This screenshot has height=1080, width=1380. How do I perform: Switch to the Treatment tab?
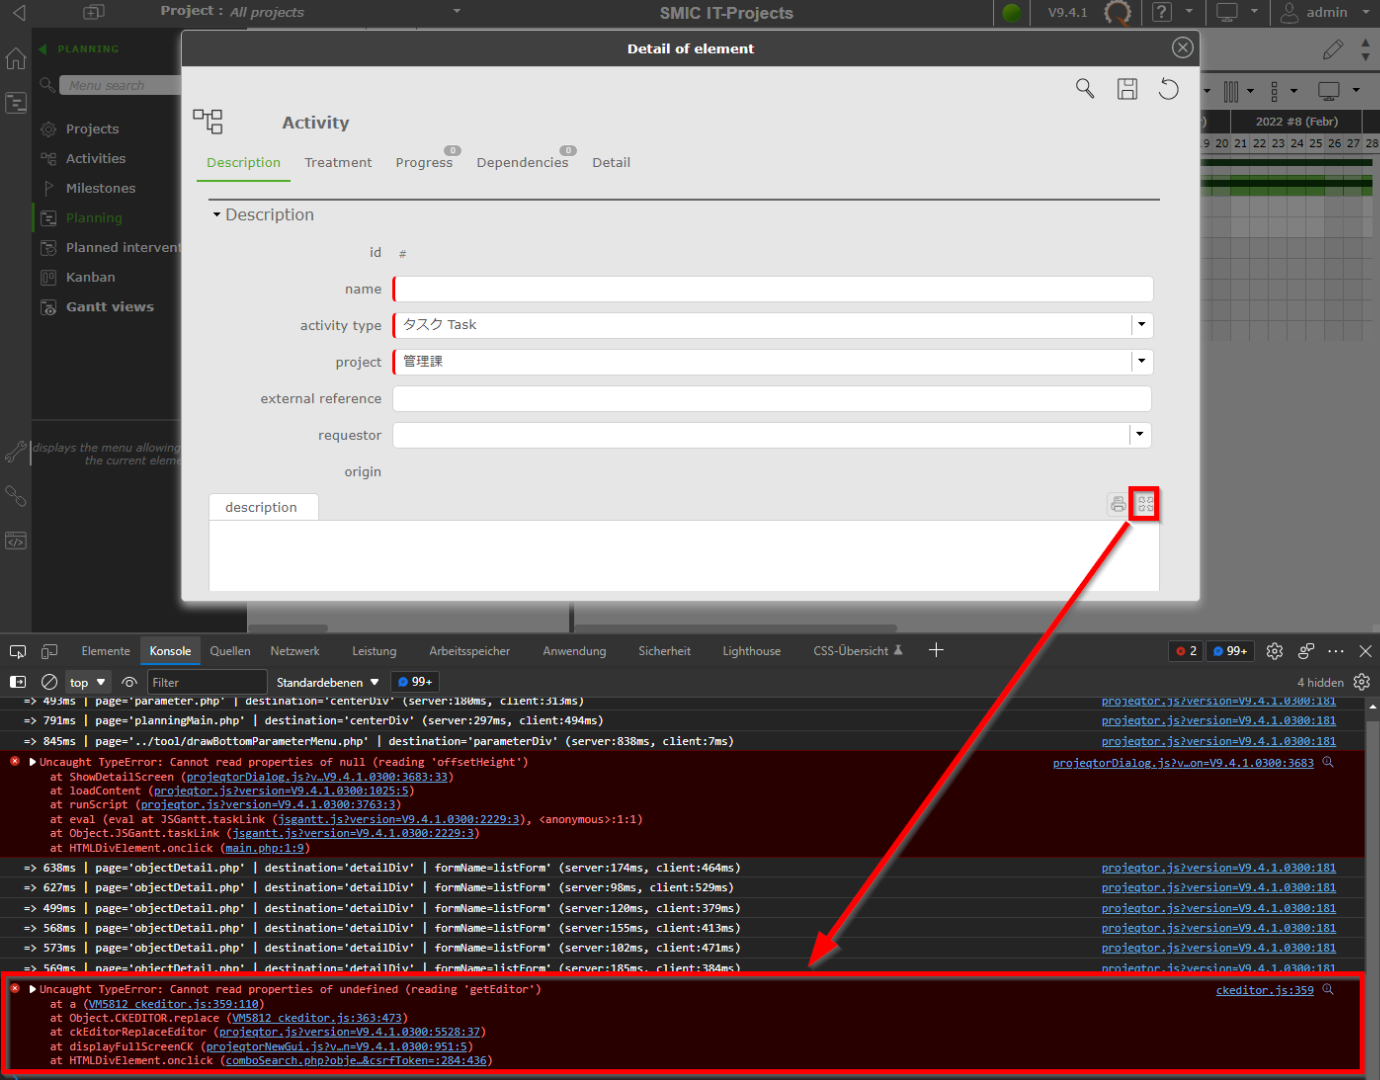pos(338,163)
